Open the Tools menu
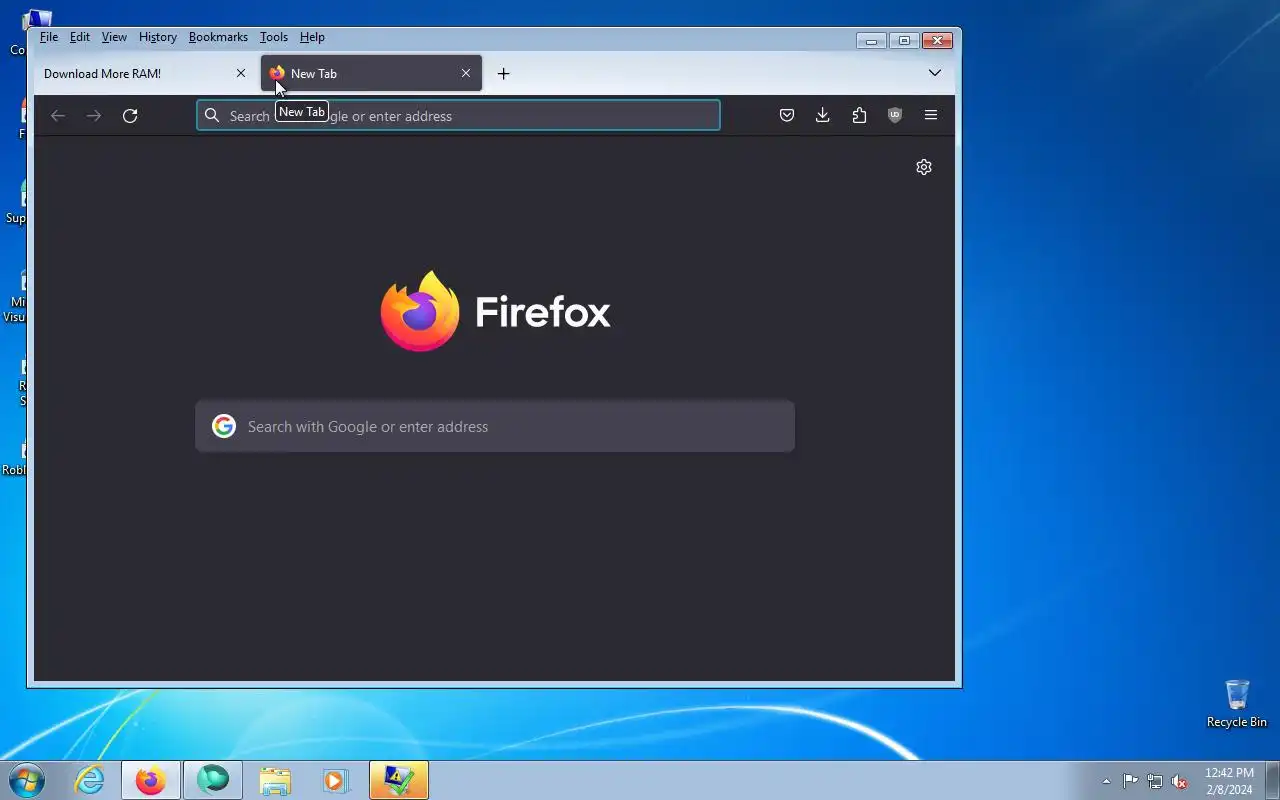The width and height of the screenshot is (1280, 800). 273,37
